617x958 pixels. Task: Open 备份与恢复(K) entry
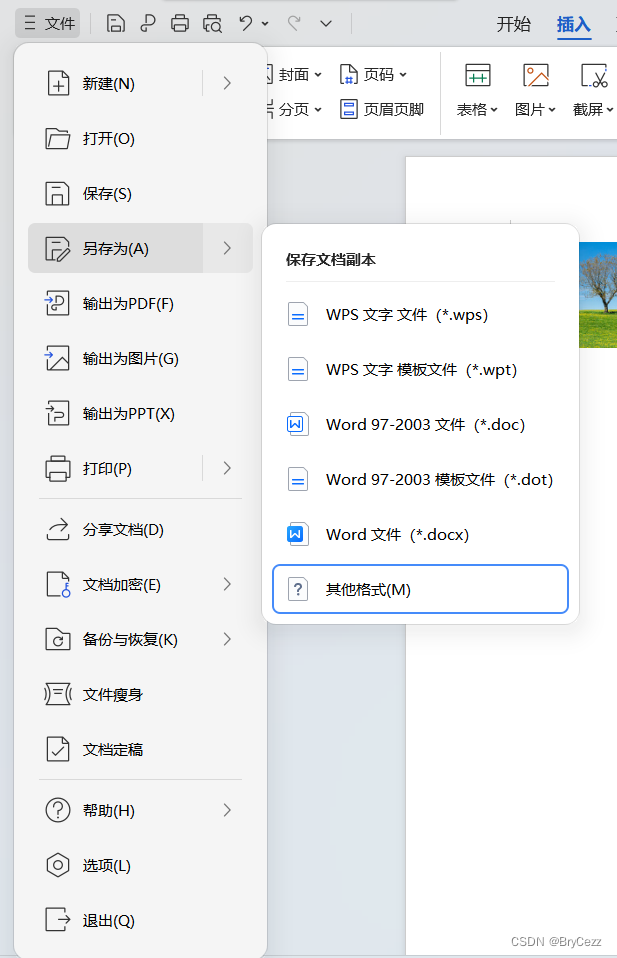pos(141,640)
